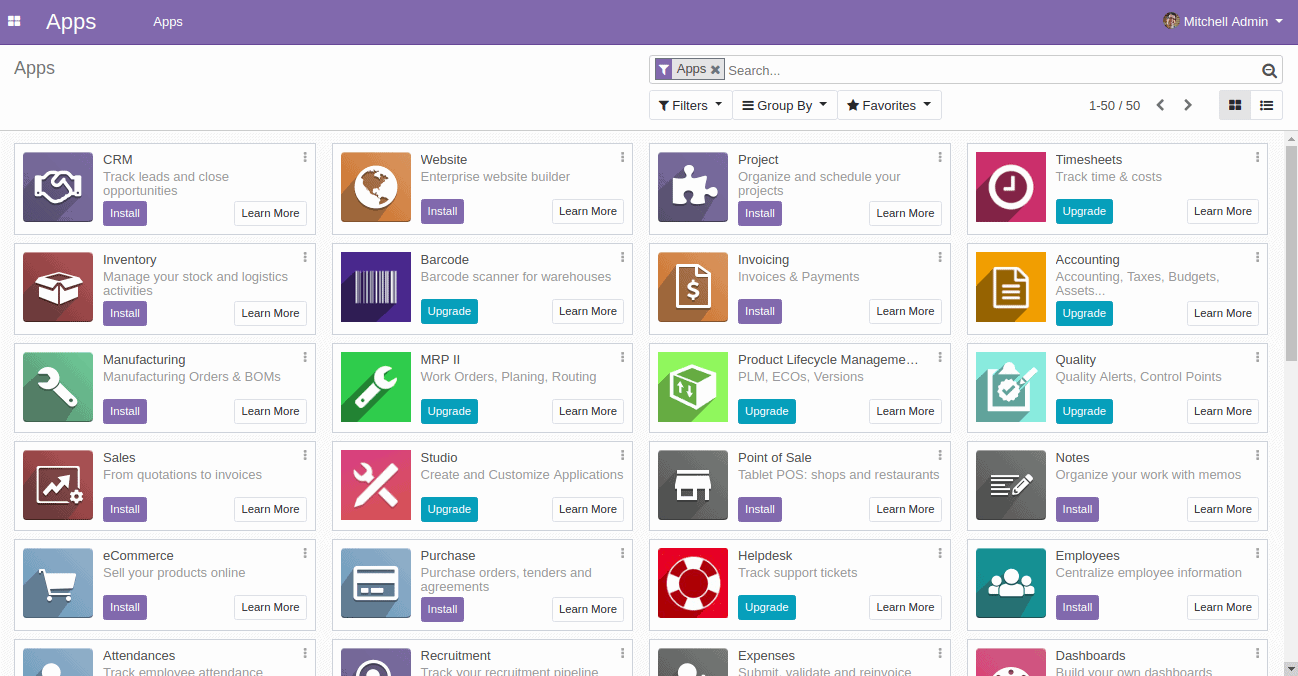
Task: Click the MRP II green wrench icon
Action: pos(375,387)
